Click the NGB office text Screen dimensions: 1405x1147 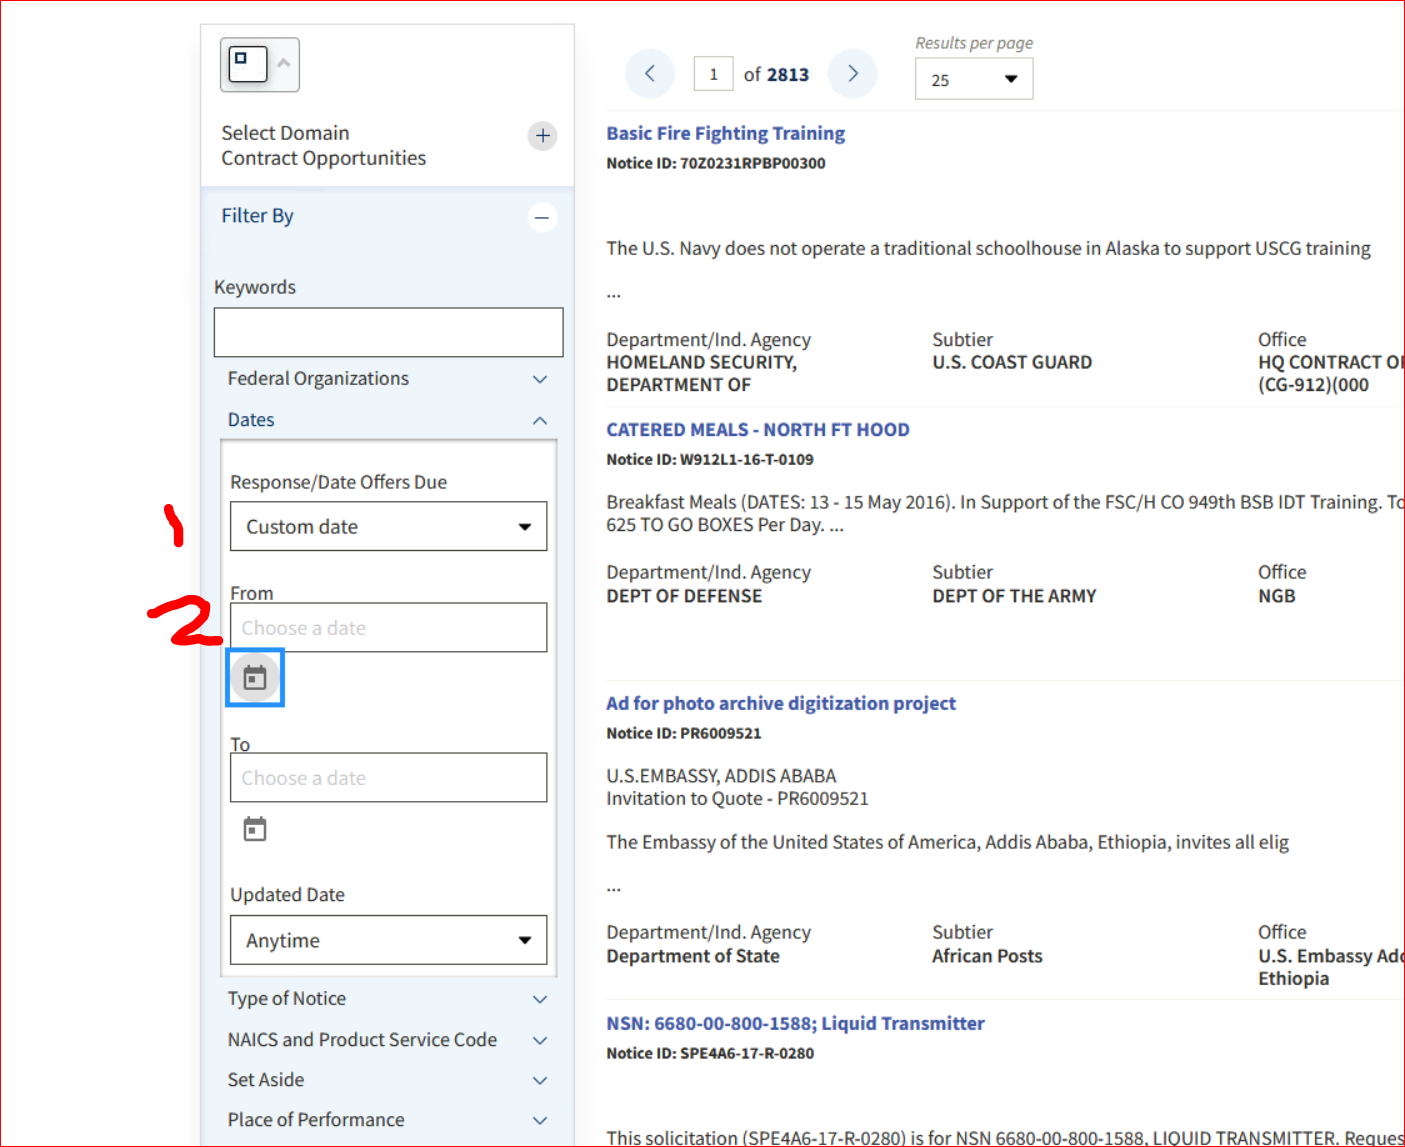pos(1277,596)
